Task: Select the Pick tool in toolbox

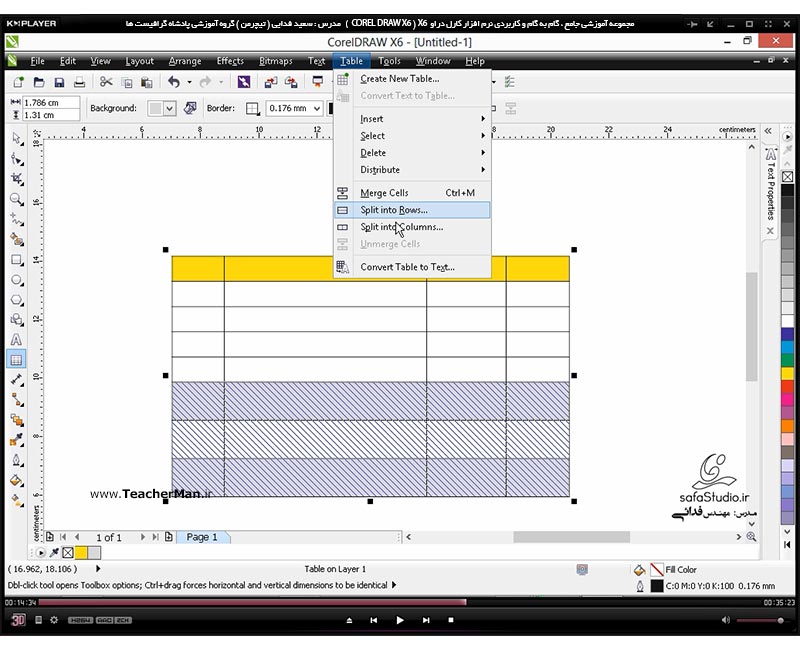Action: point(17,138)
